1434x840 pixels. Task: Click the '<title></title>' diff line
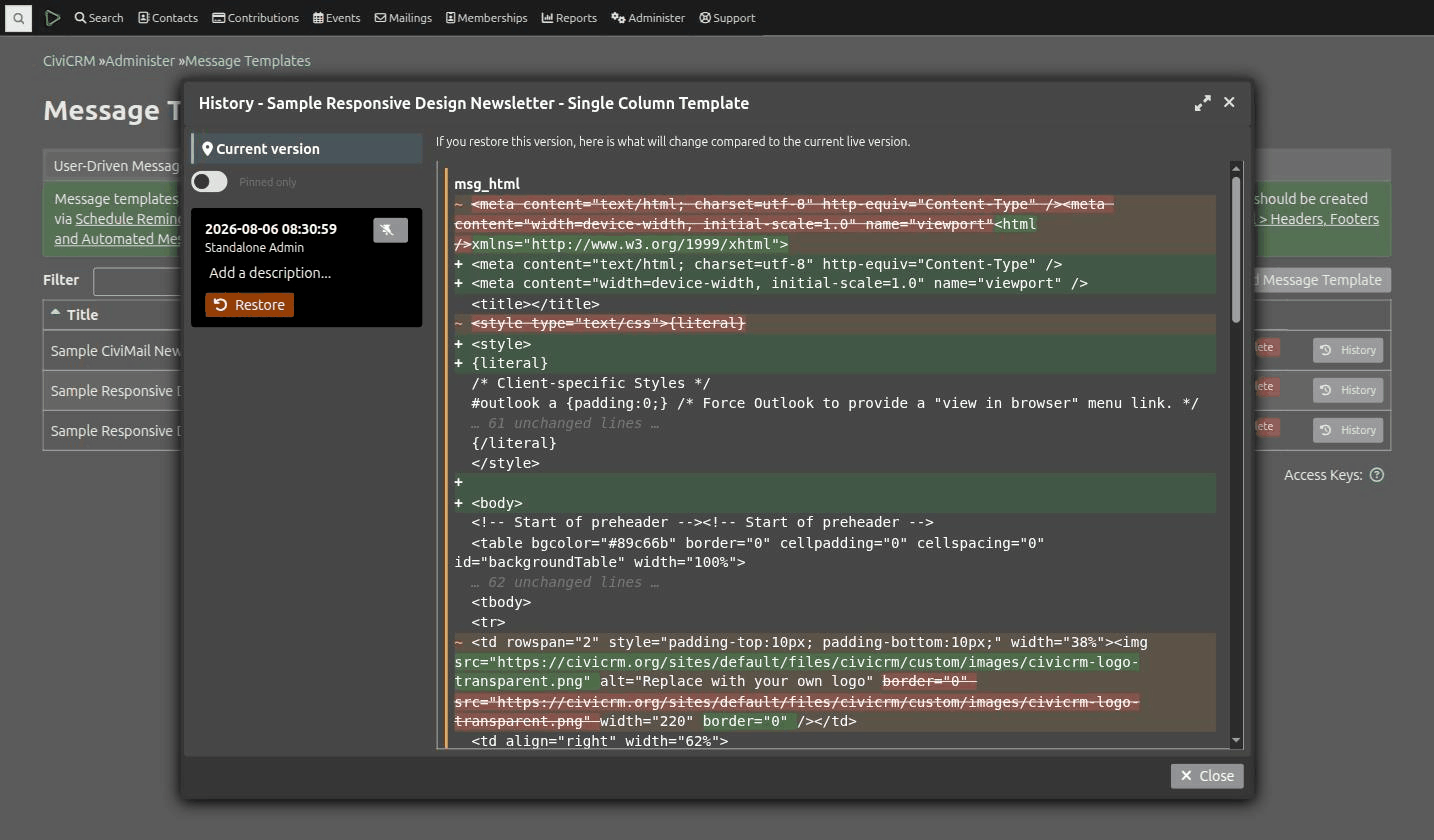[535, 304]
